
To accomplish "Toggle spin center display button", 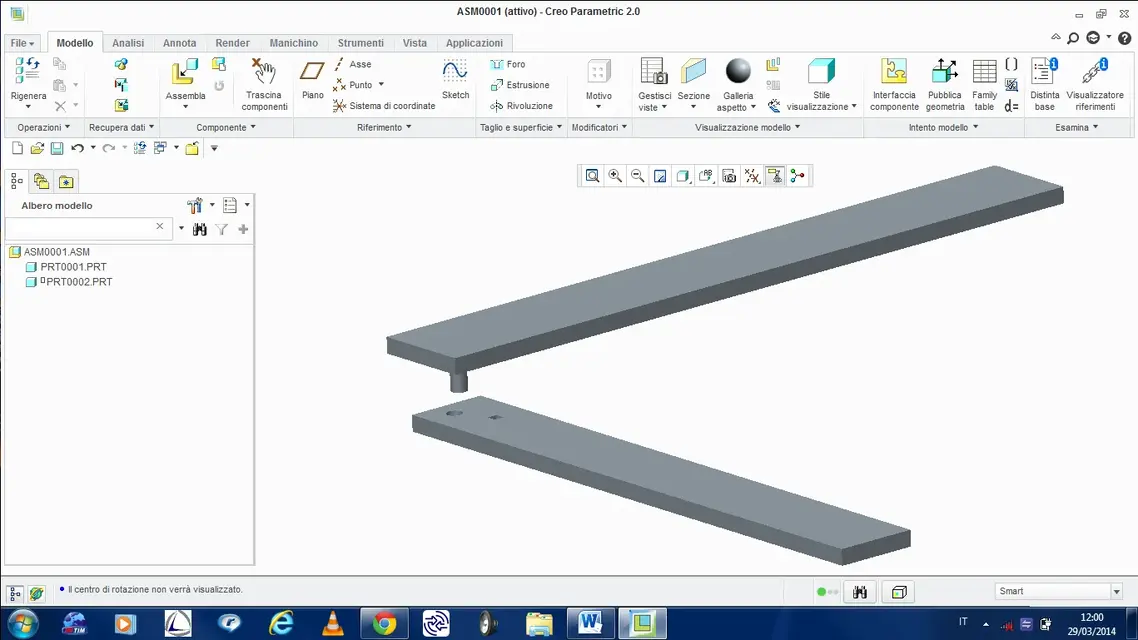I will click(x=797, y=176).
